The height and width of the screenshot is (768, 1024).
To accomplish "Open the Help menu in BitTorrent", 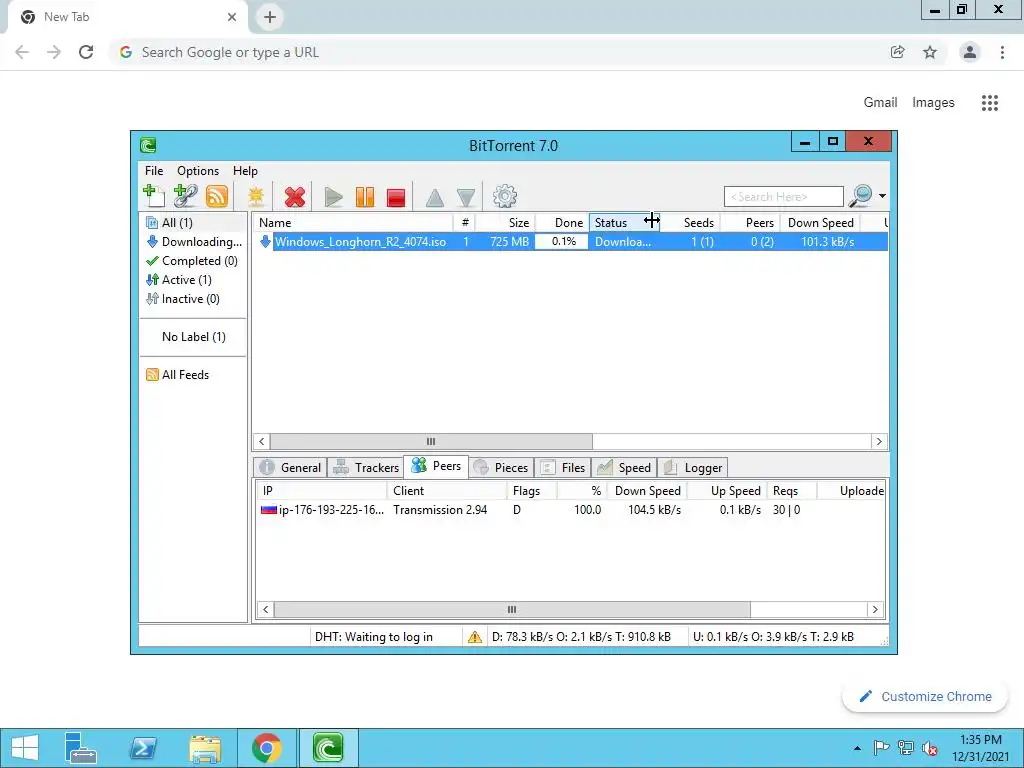I will point(245,170).
